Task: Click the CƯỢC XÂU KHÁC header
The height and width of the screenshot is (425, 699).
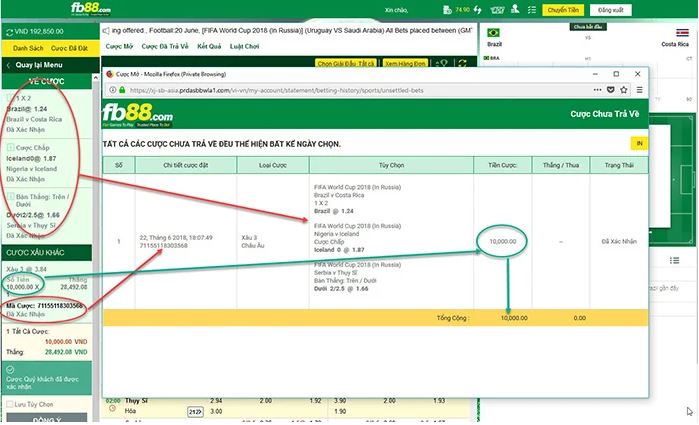Action: (x=47, y=253)
